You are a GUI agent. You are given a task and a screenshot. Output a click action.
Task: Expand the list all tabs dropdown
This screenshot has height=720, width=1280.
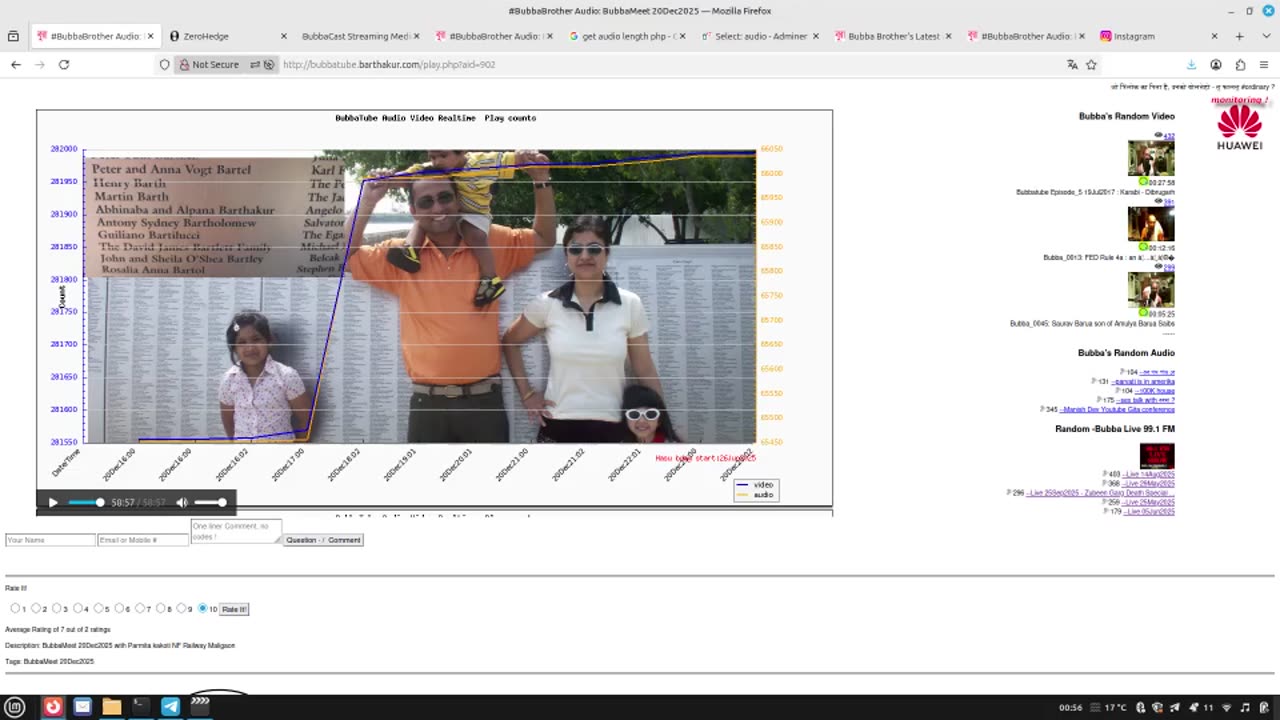point(1264,36)
